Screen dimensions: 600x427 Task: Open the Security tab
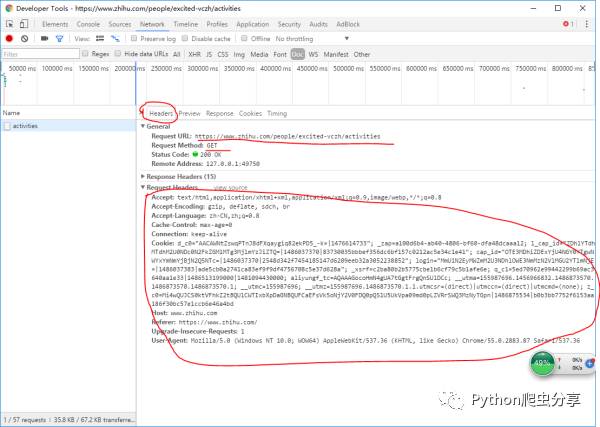tap(289, 24)
